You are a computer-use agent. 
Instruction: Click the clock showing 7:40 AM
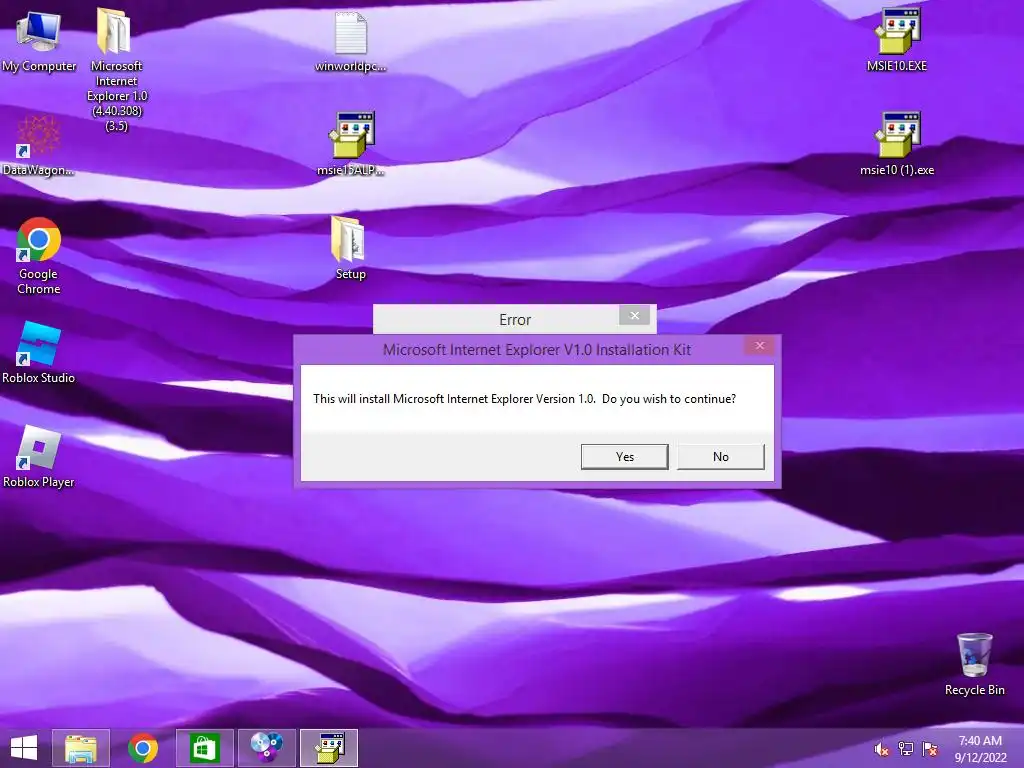[980, 749]
